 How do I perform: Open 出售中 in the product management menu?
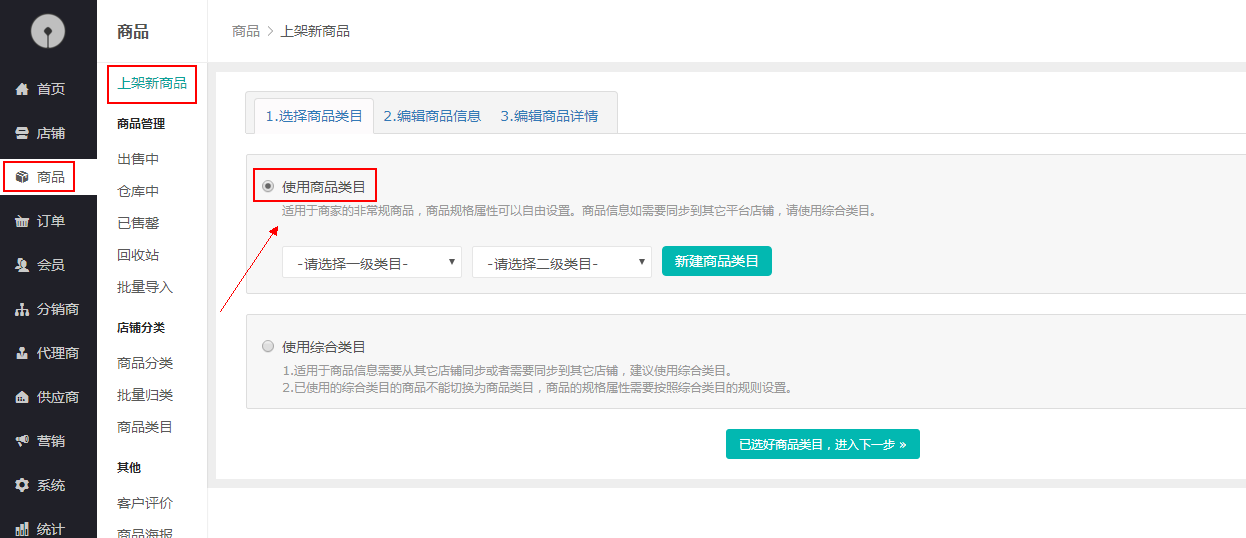[138, 159]
